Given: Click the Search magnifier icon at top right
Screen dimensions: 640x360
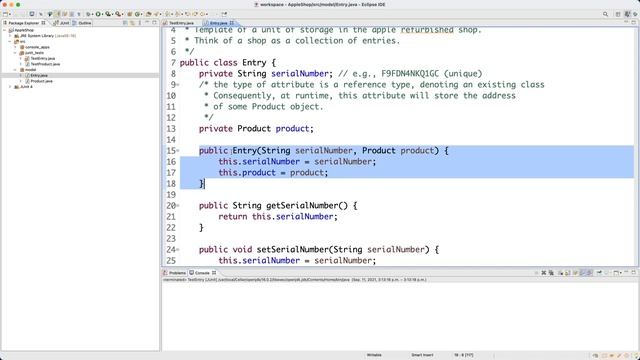Looking at the screenshot, I should [605, 14].
